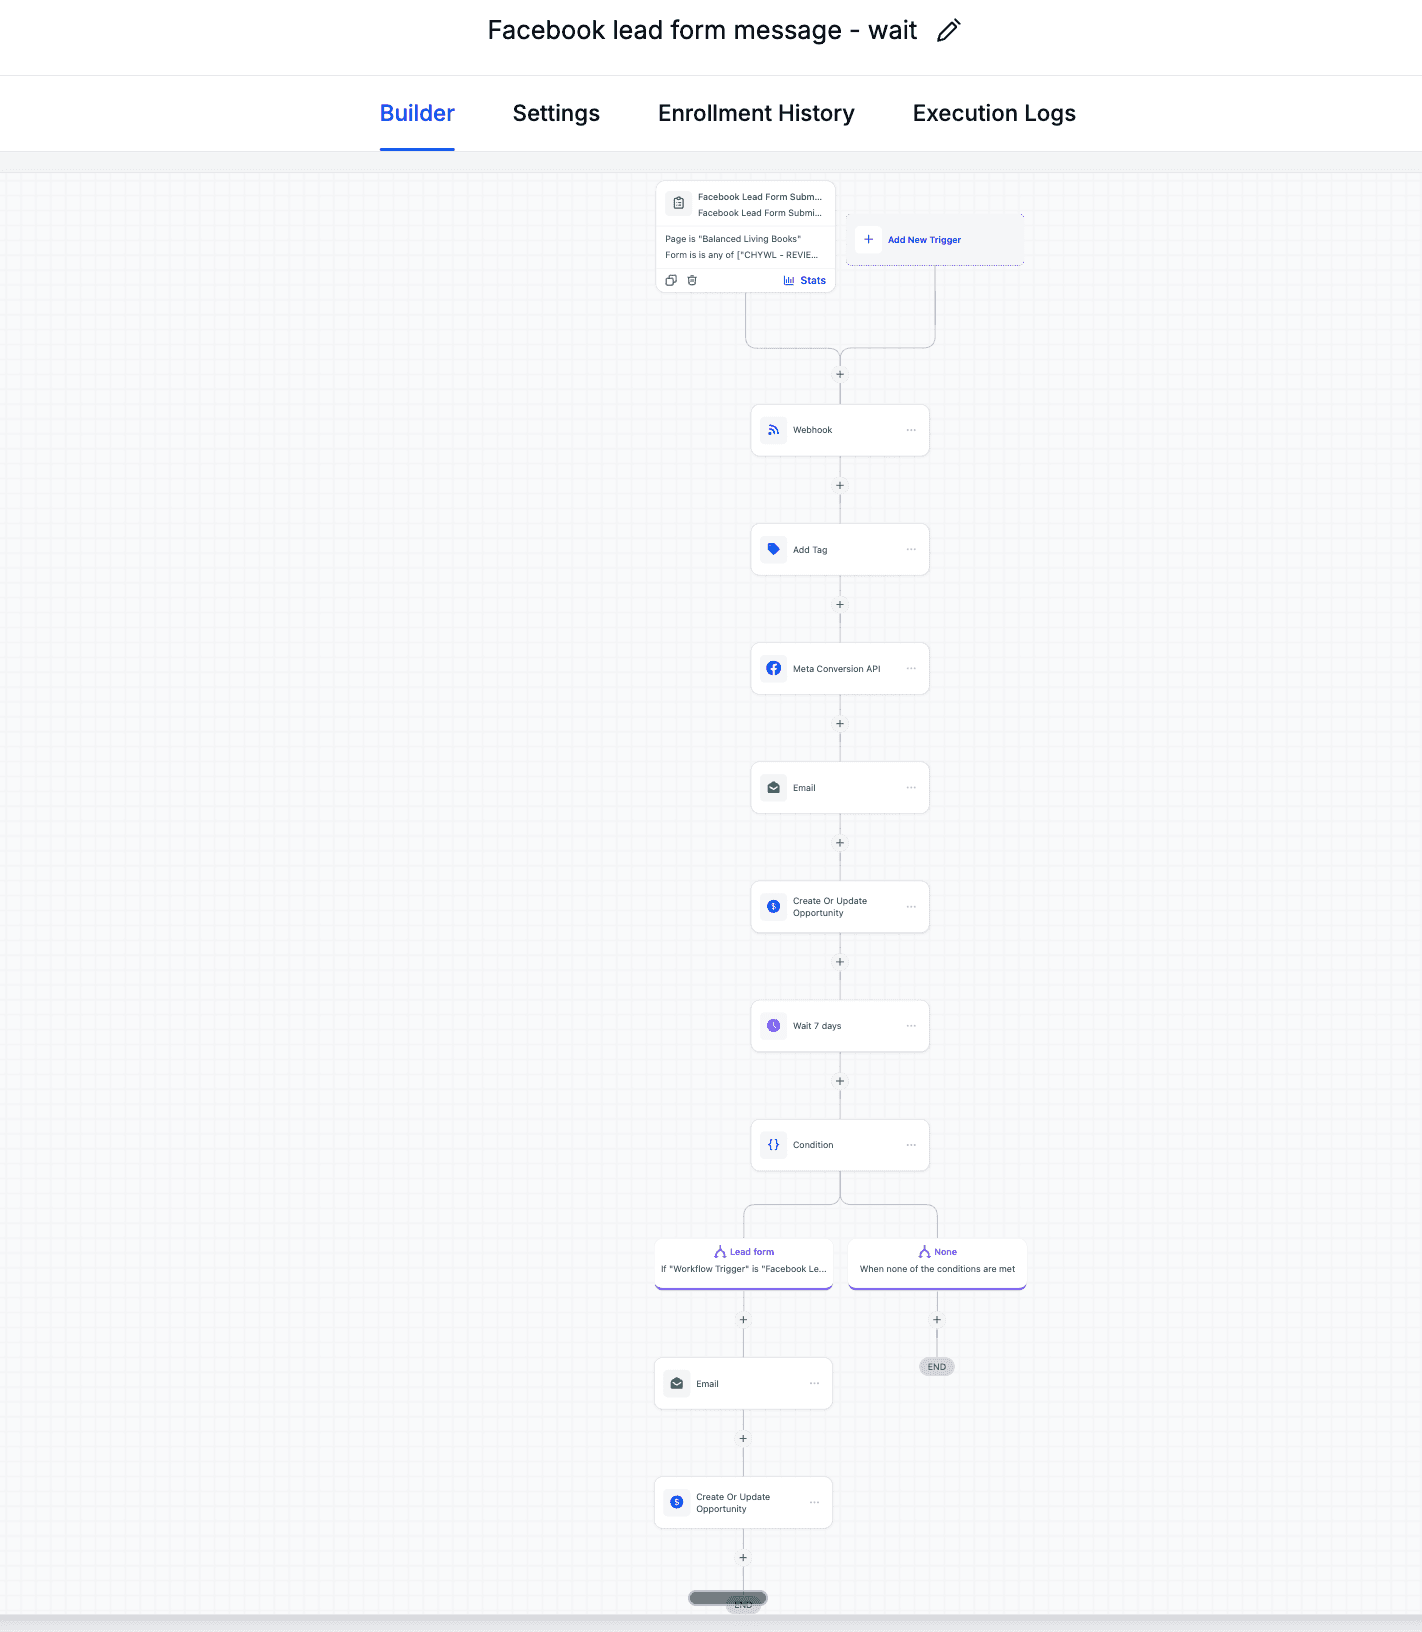Click the plus icon in Add New Trigger

pyautogui.click(x=869, y=240)
